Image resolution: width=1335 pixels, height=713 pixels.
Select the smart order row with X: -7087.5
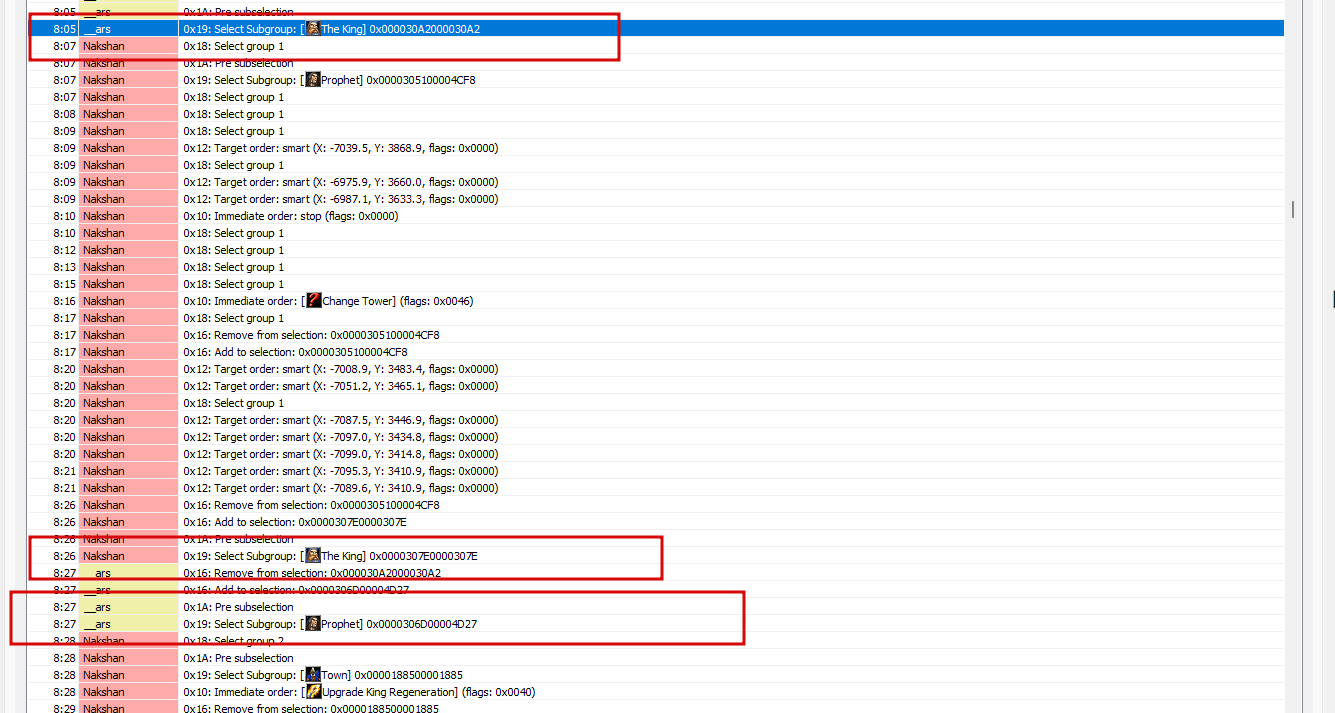point(656,420)
